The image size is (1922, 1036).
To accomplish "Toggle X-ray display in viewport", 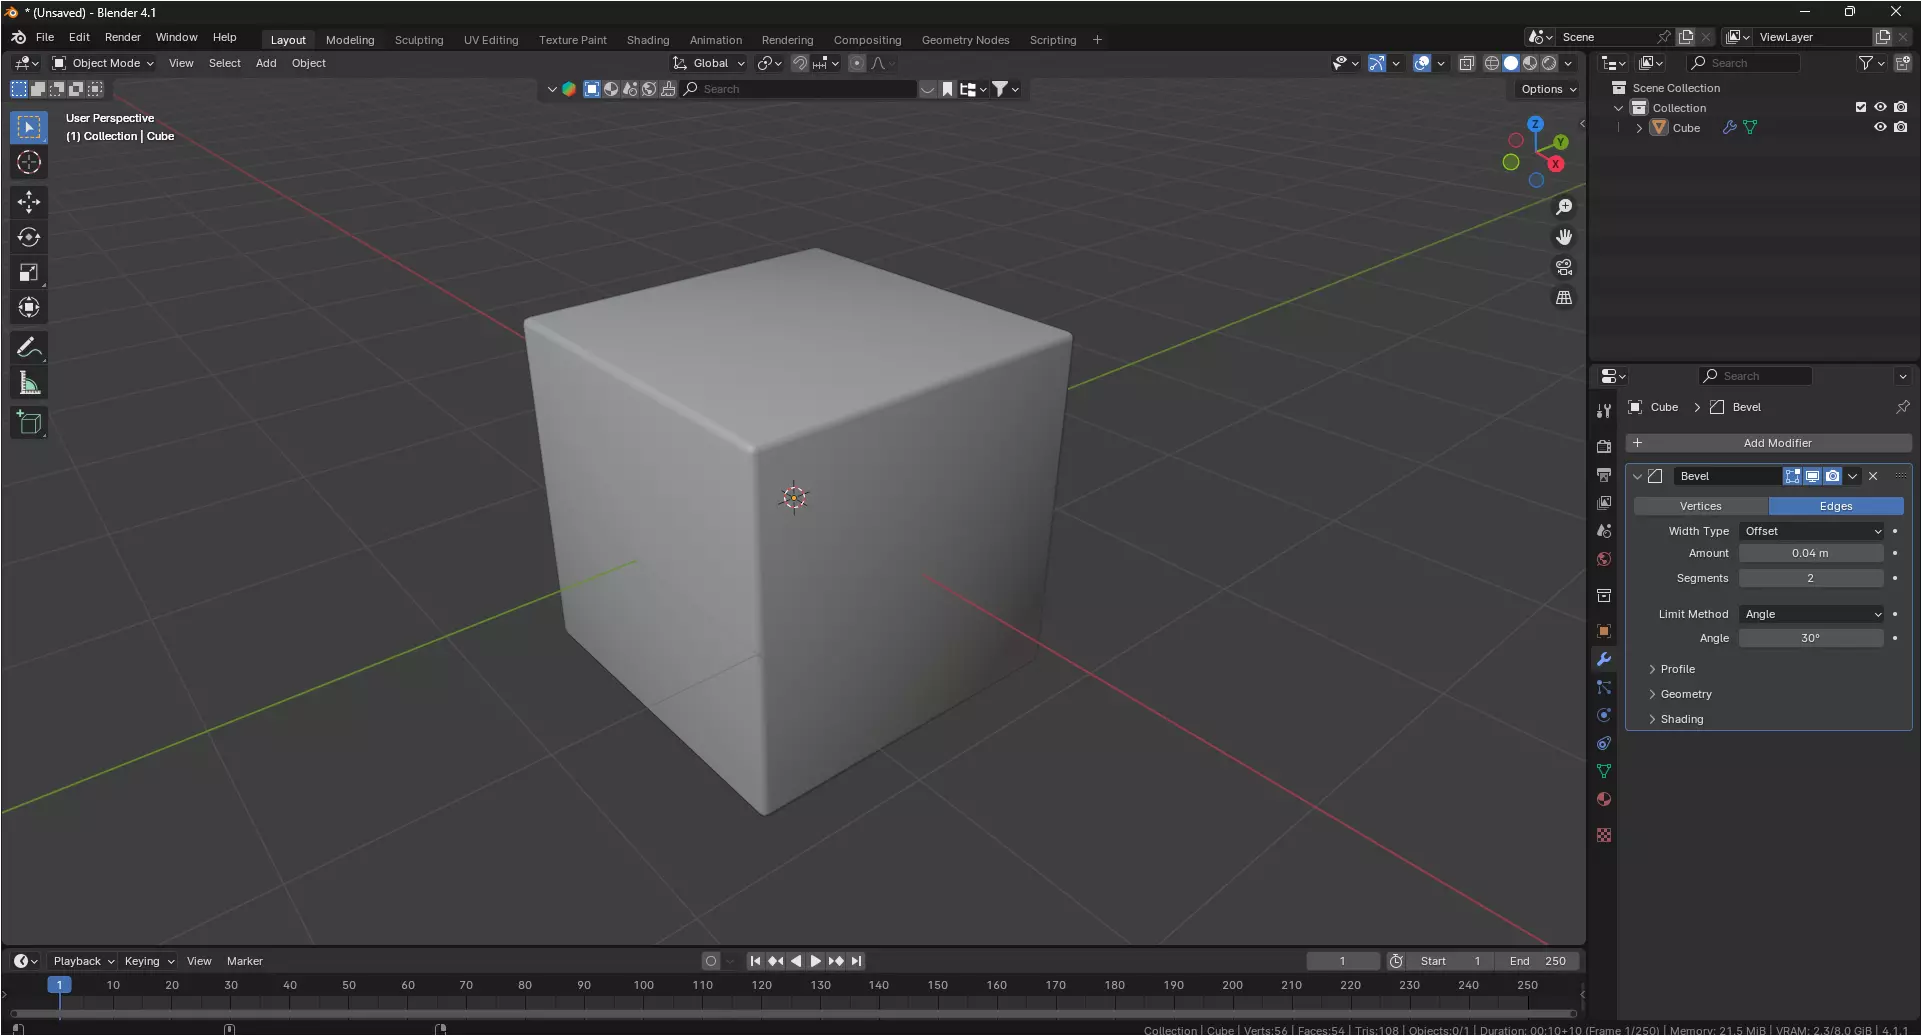I will point(1466,63).
